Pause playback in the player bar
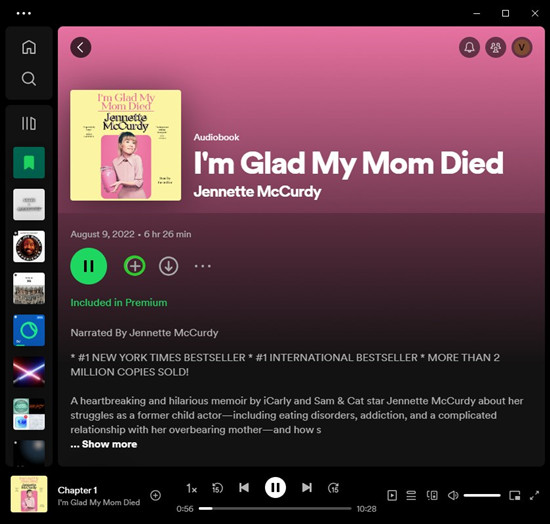Image resolution: width=550 pixels, height=524 pixels. pos(275,488)
